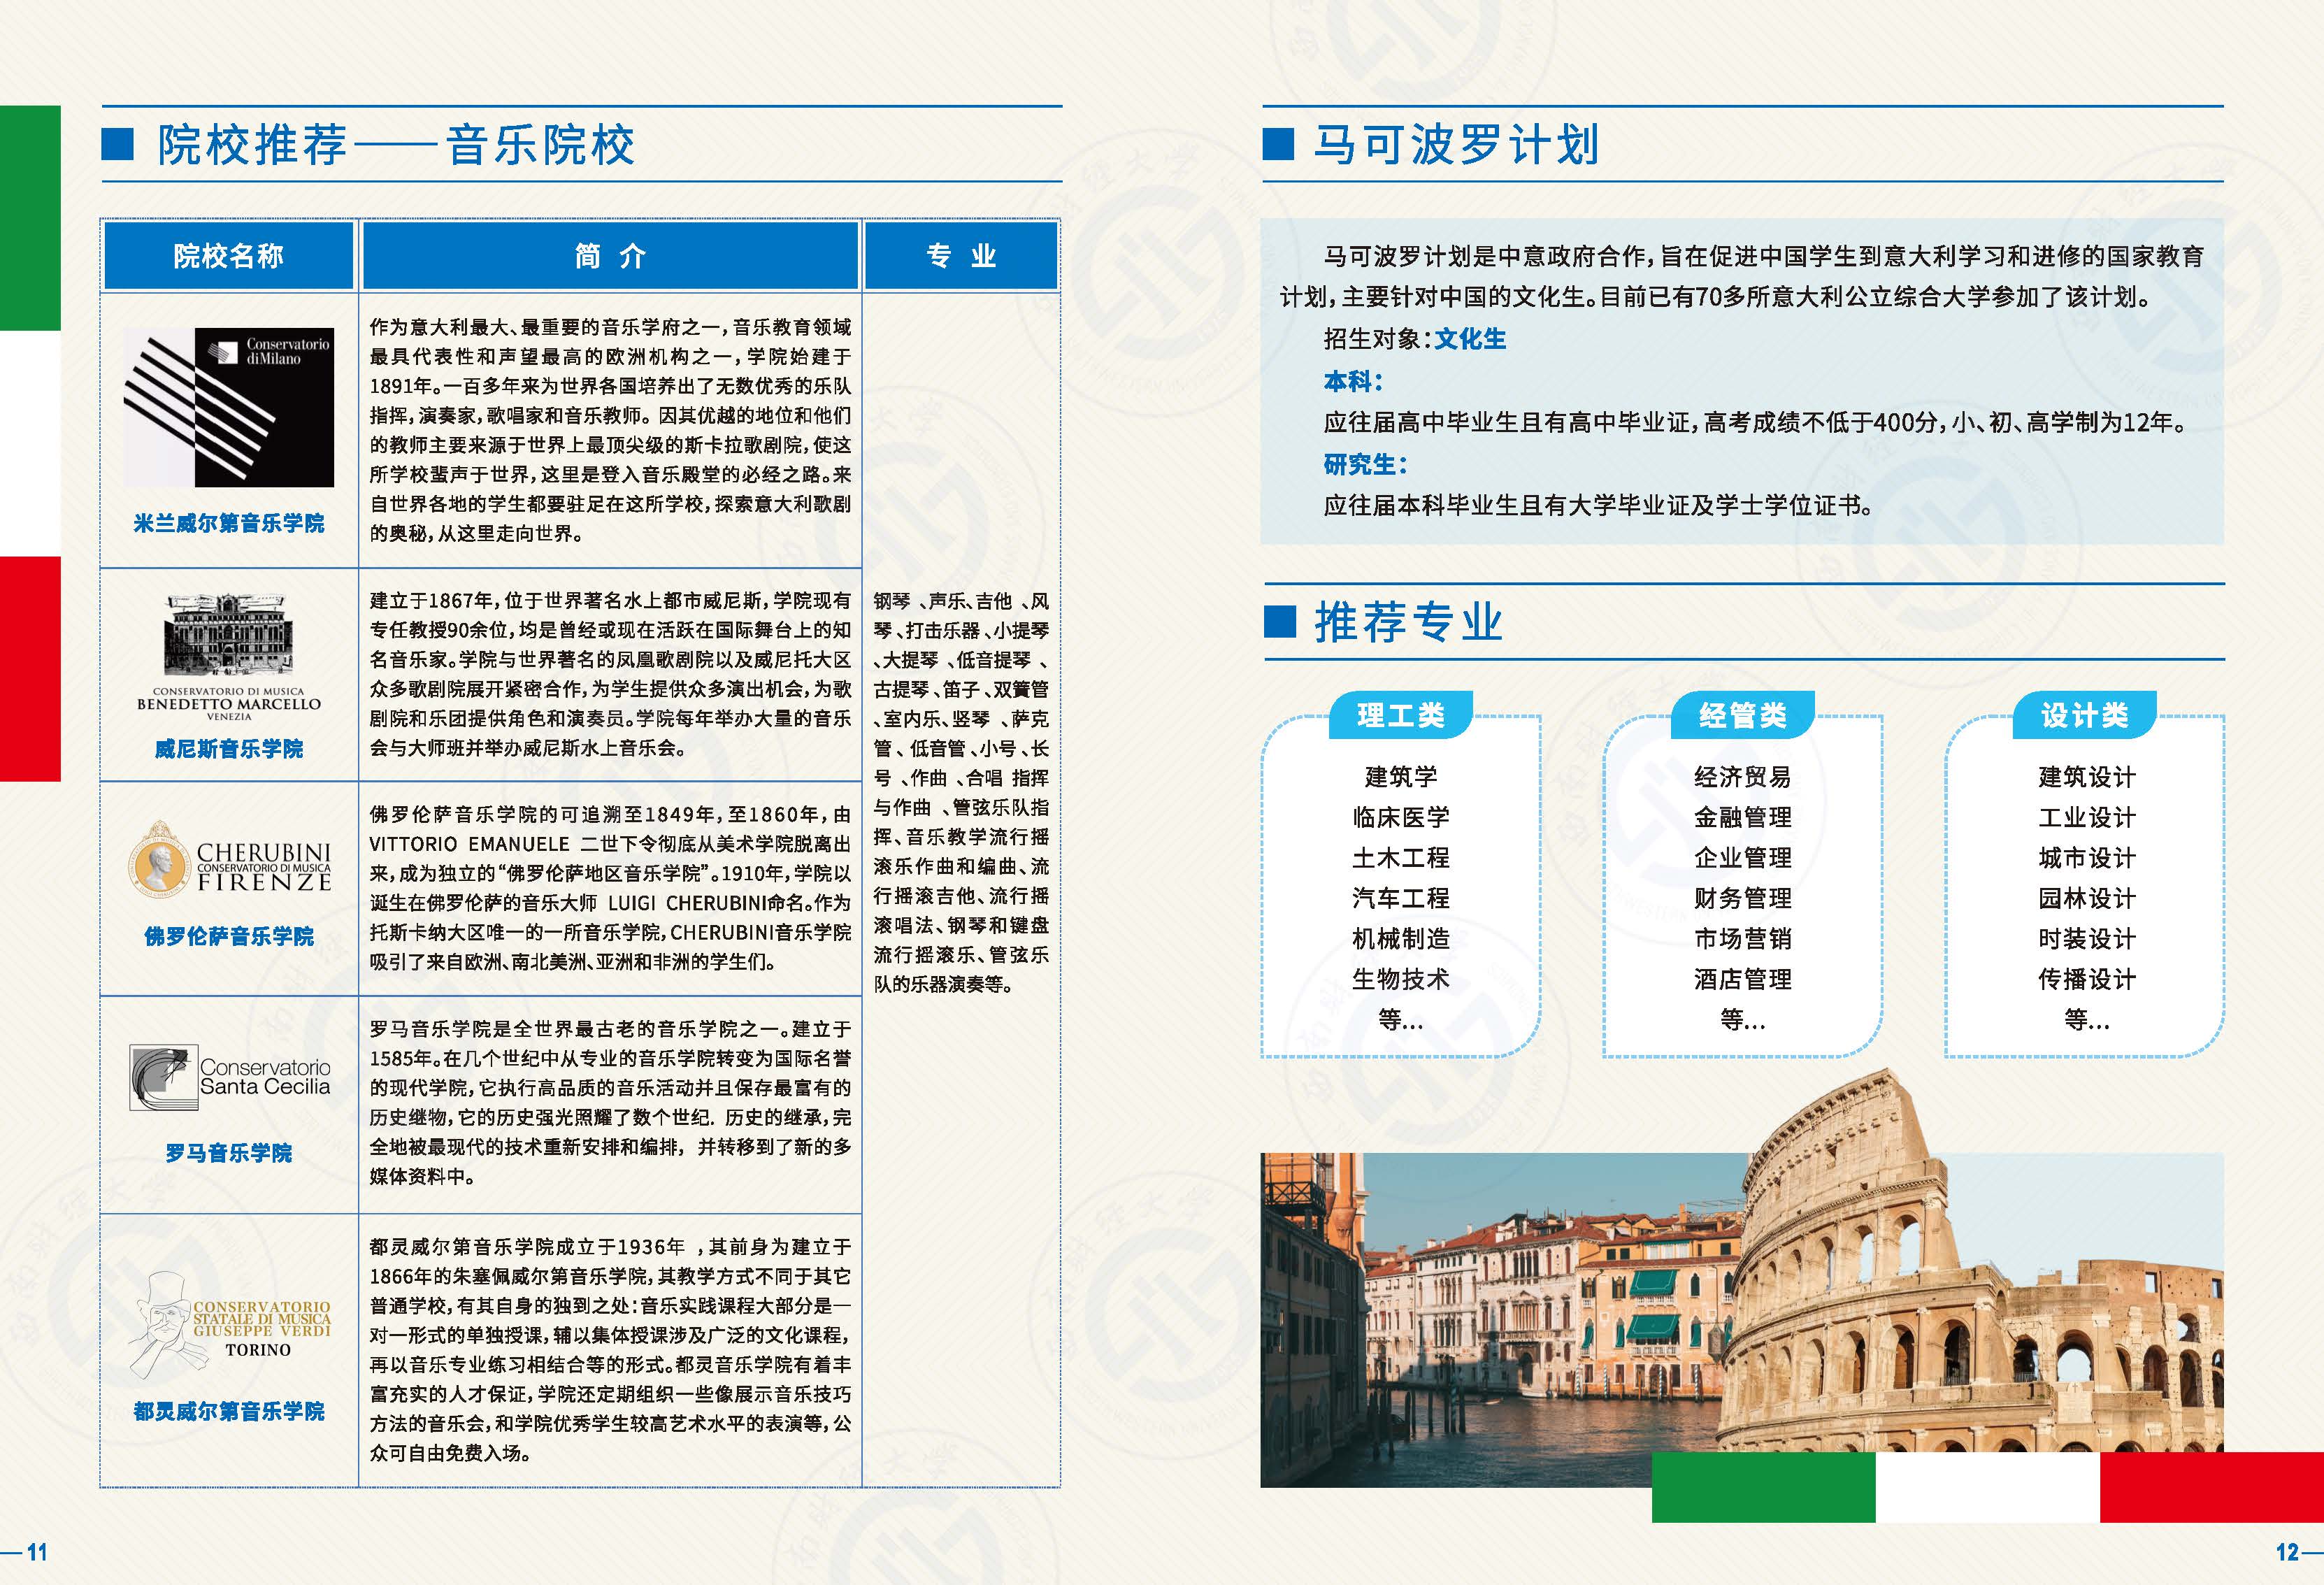2324x1585 pixels.
Task: Click the Conservatorio di Milano logo
Action: coord(228,408)
